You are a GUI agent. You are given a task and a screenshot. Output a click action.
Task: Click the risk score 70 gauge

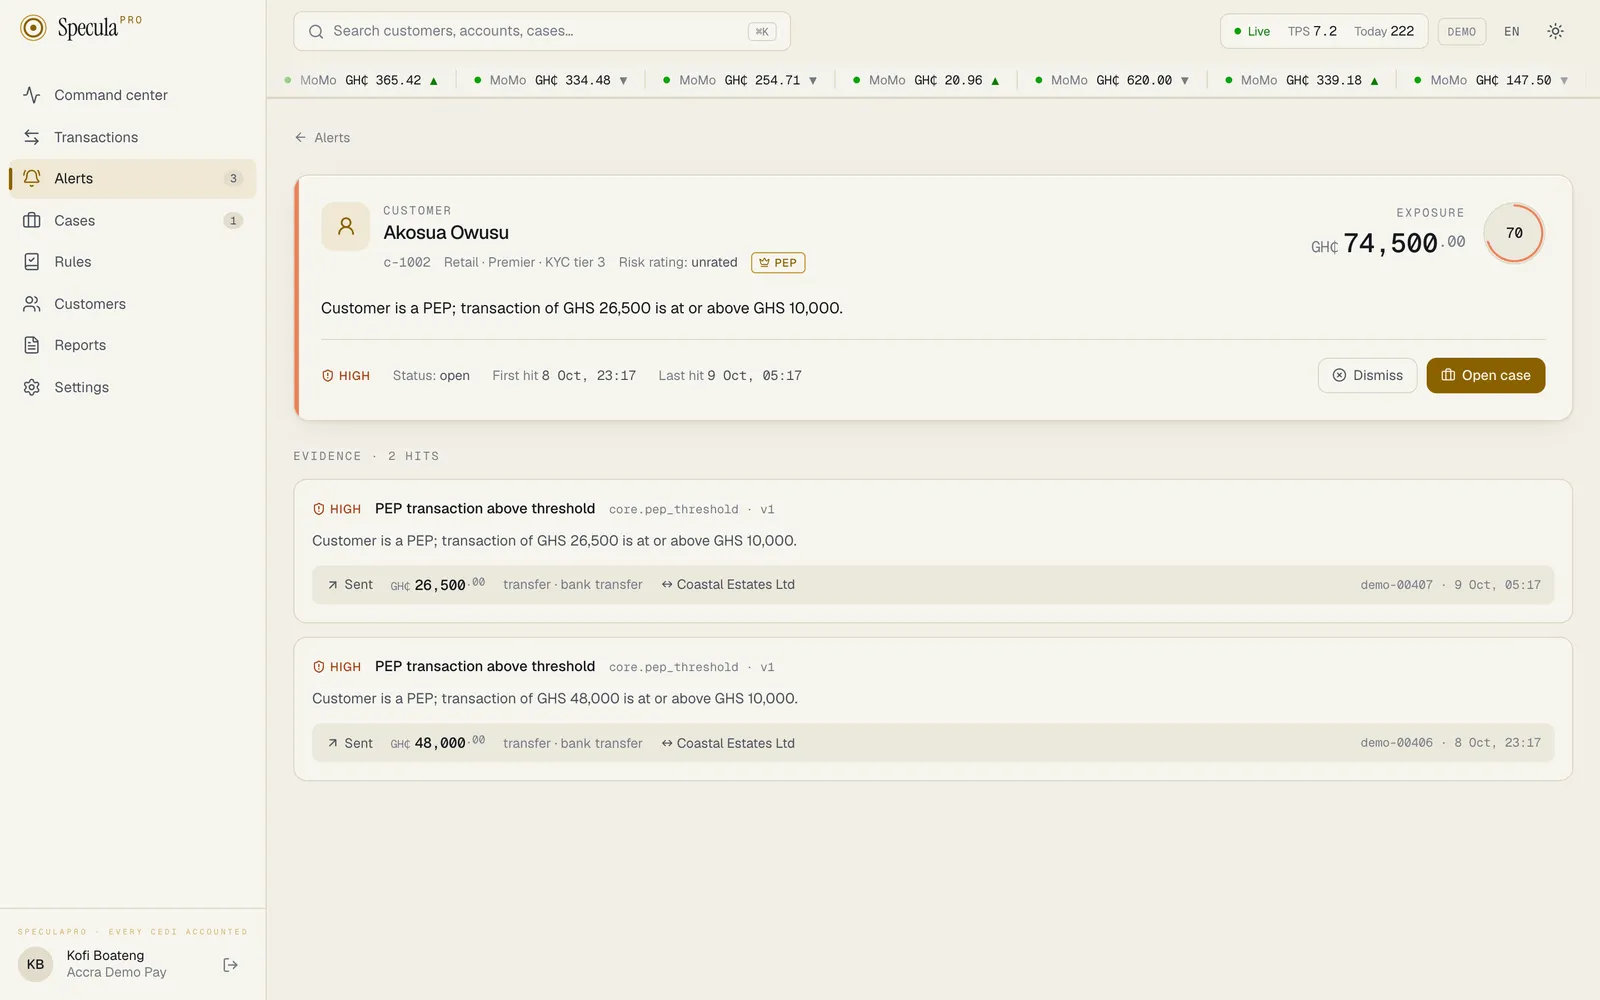click(1514, 233)
